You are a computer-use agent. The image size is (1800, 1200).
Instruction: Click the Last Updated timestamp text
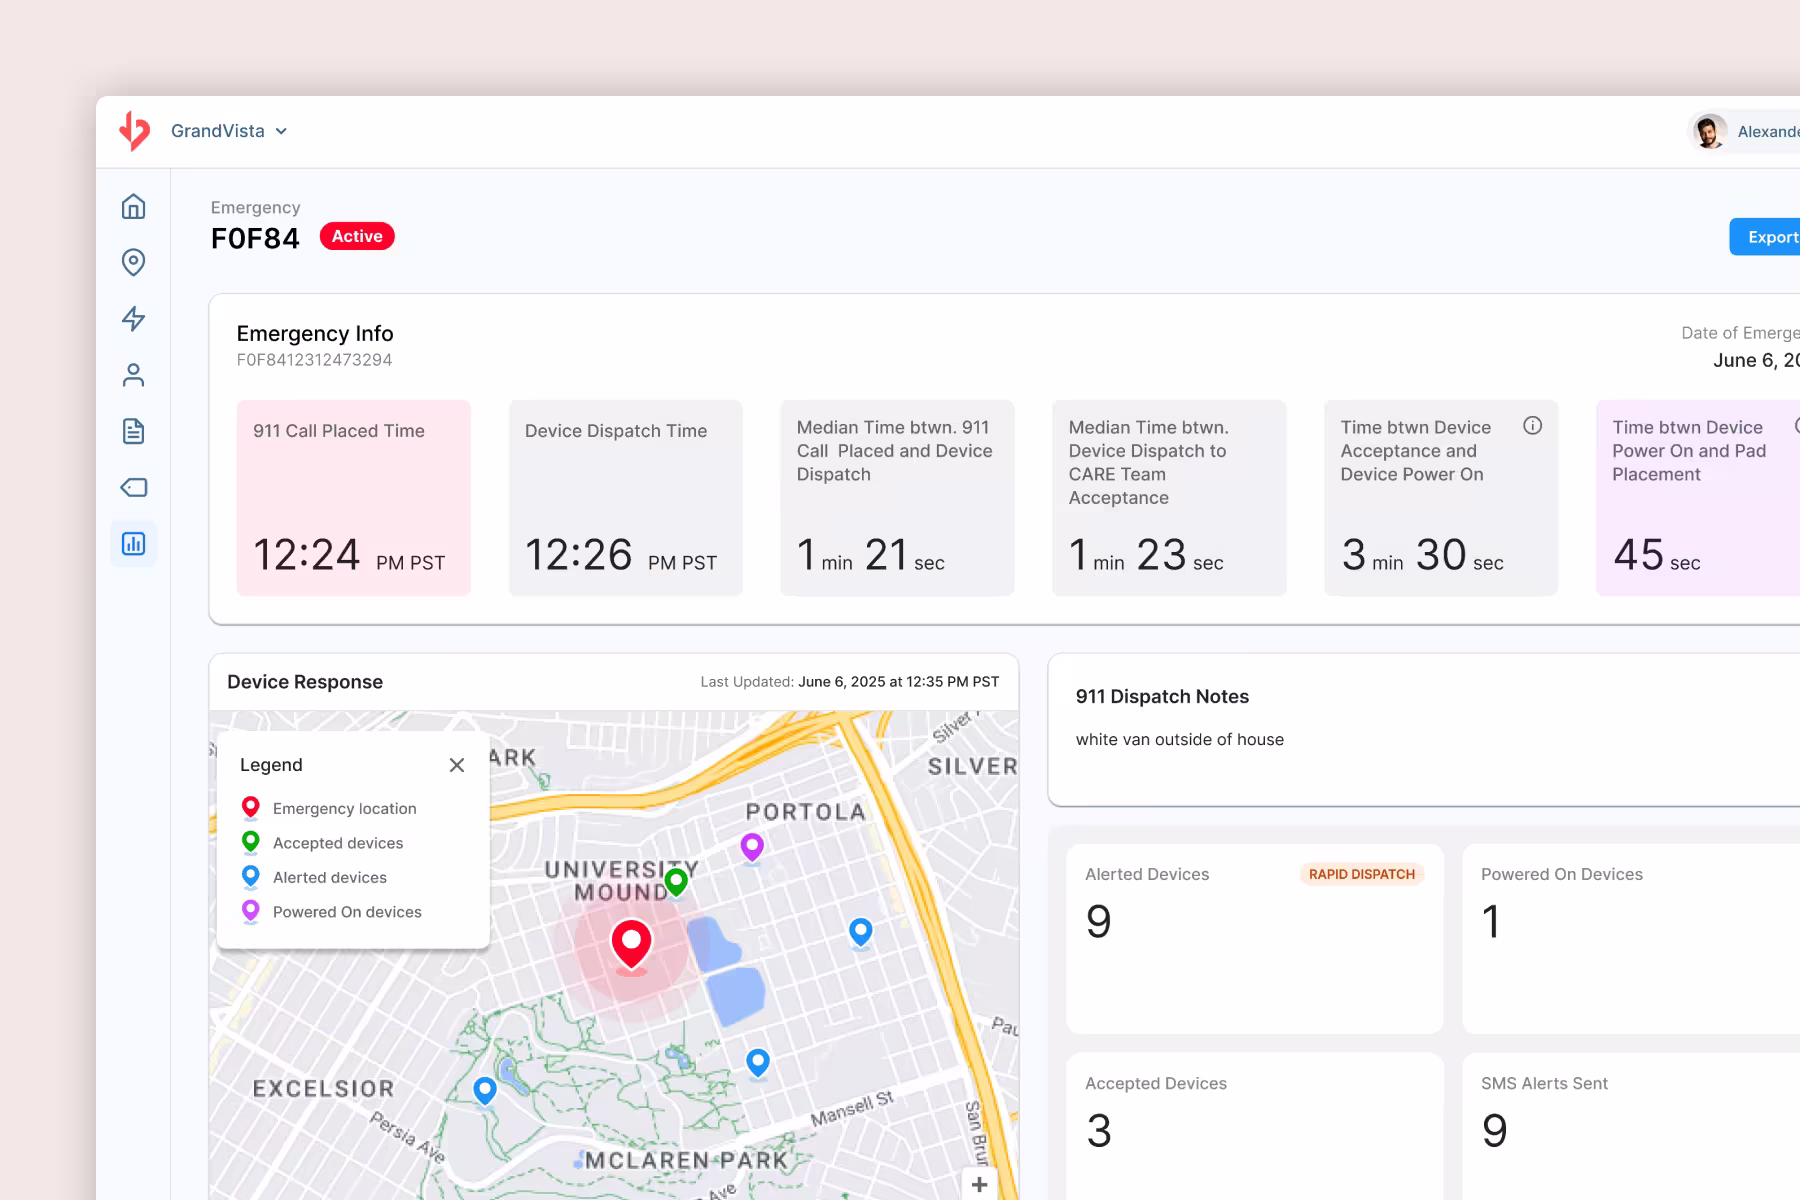coord(850,682)
